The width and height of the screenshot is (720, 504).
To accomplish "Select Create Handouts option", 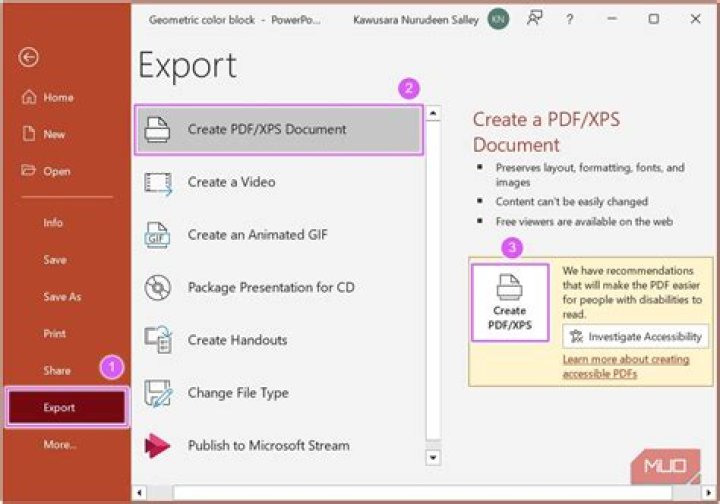I will pyautogui.click(x=279, y=340).
